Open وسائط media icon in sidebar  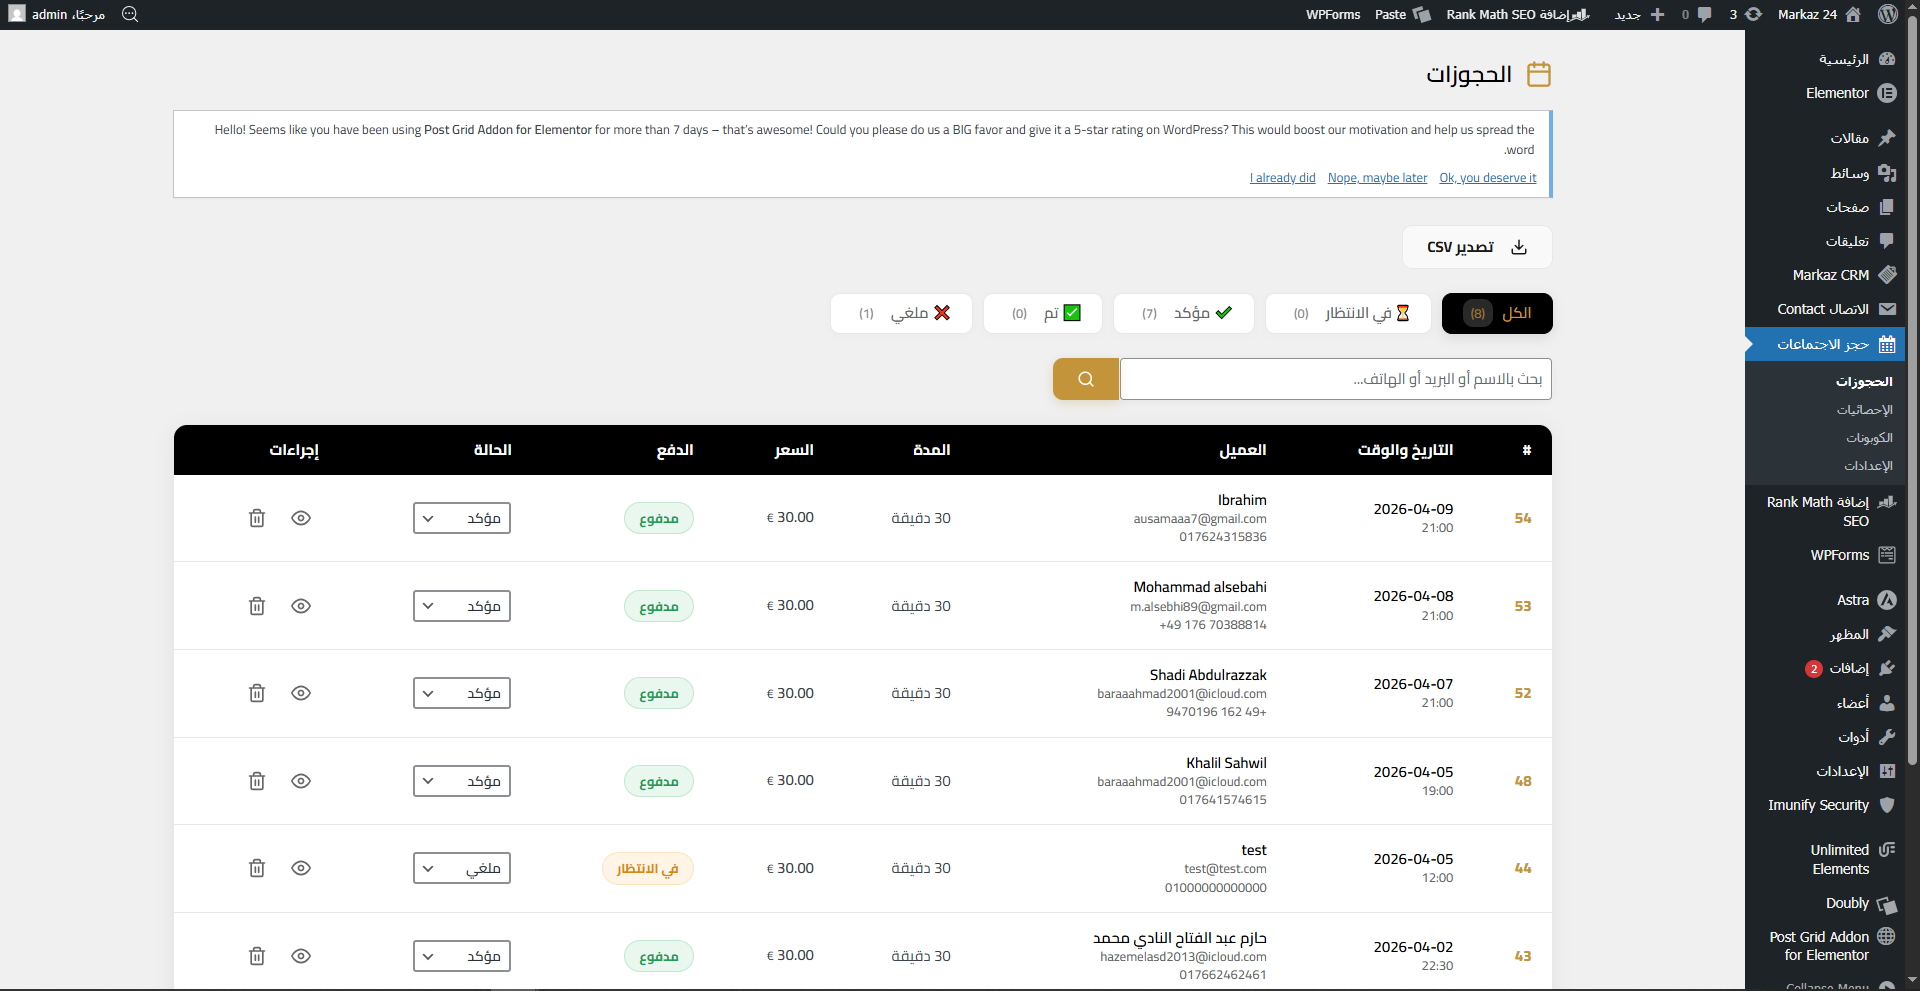point(1887,173)
